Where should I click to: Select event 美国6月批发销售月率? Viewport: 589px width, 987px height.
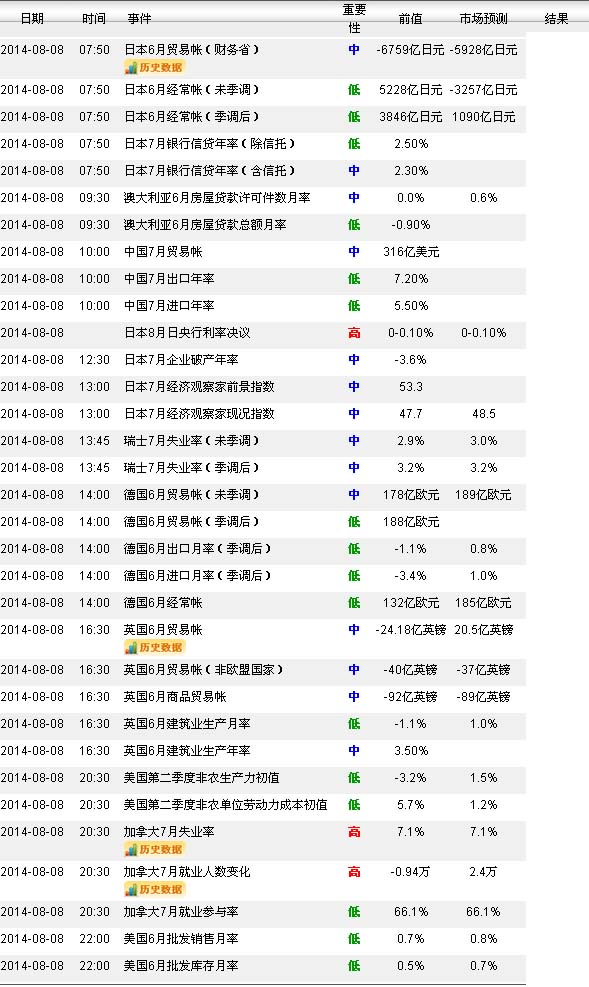click(x=181, y=940)
